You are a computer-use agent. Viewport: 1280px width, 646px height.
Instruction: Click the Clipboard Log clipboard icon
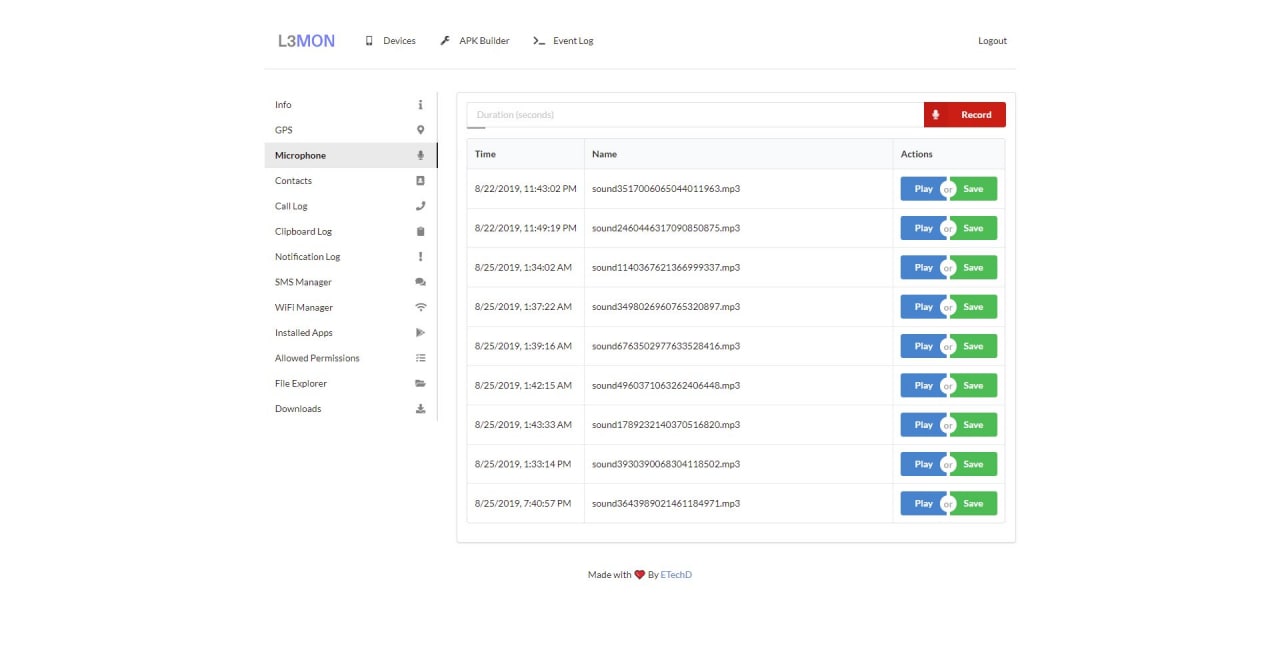coord(420,232)
